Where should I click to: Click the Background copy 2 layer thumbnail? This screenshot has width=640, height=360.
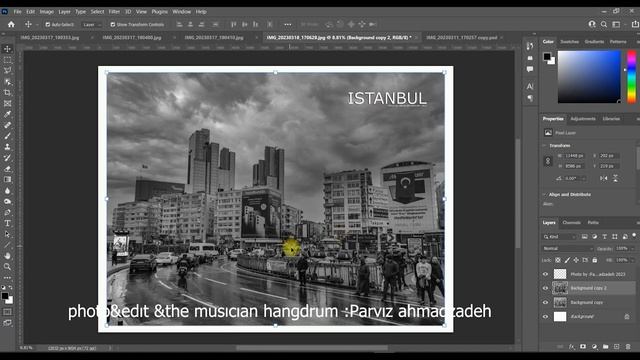pyautogui.click(x=560, y=288)
